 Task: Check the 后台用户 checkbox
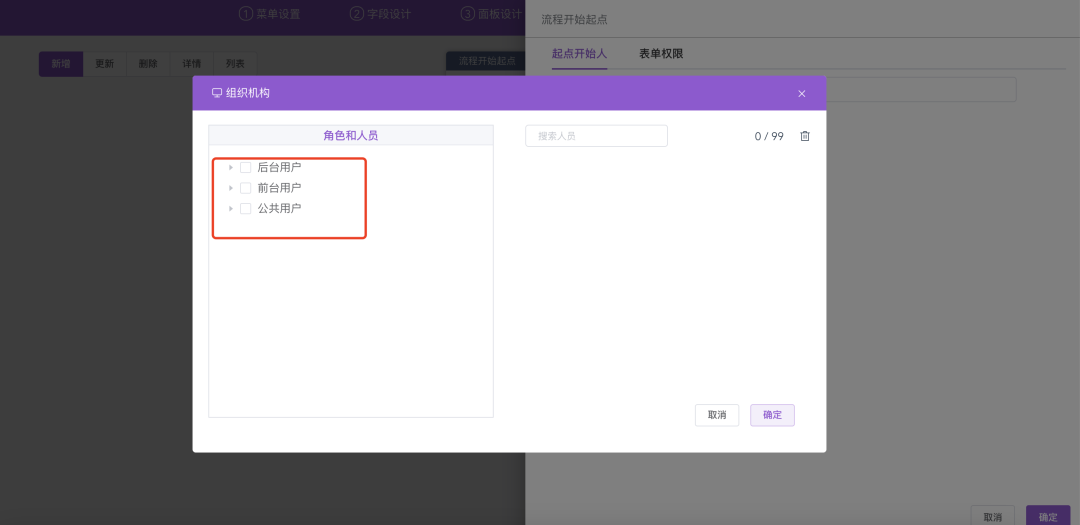(x=245, y=167)
